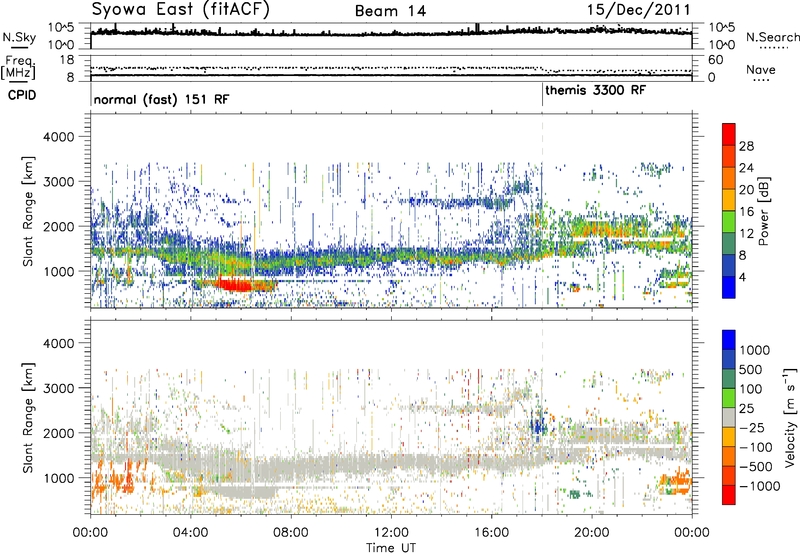Click the 'Velocity [m s-1]' color bar label
The width and height of the screenshot is (800, 554).
[790, 417]
